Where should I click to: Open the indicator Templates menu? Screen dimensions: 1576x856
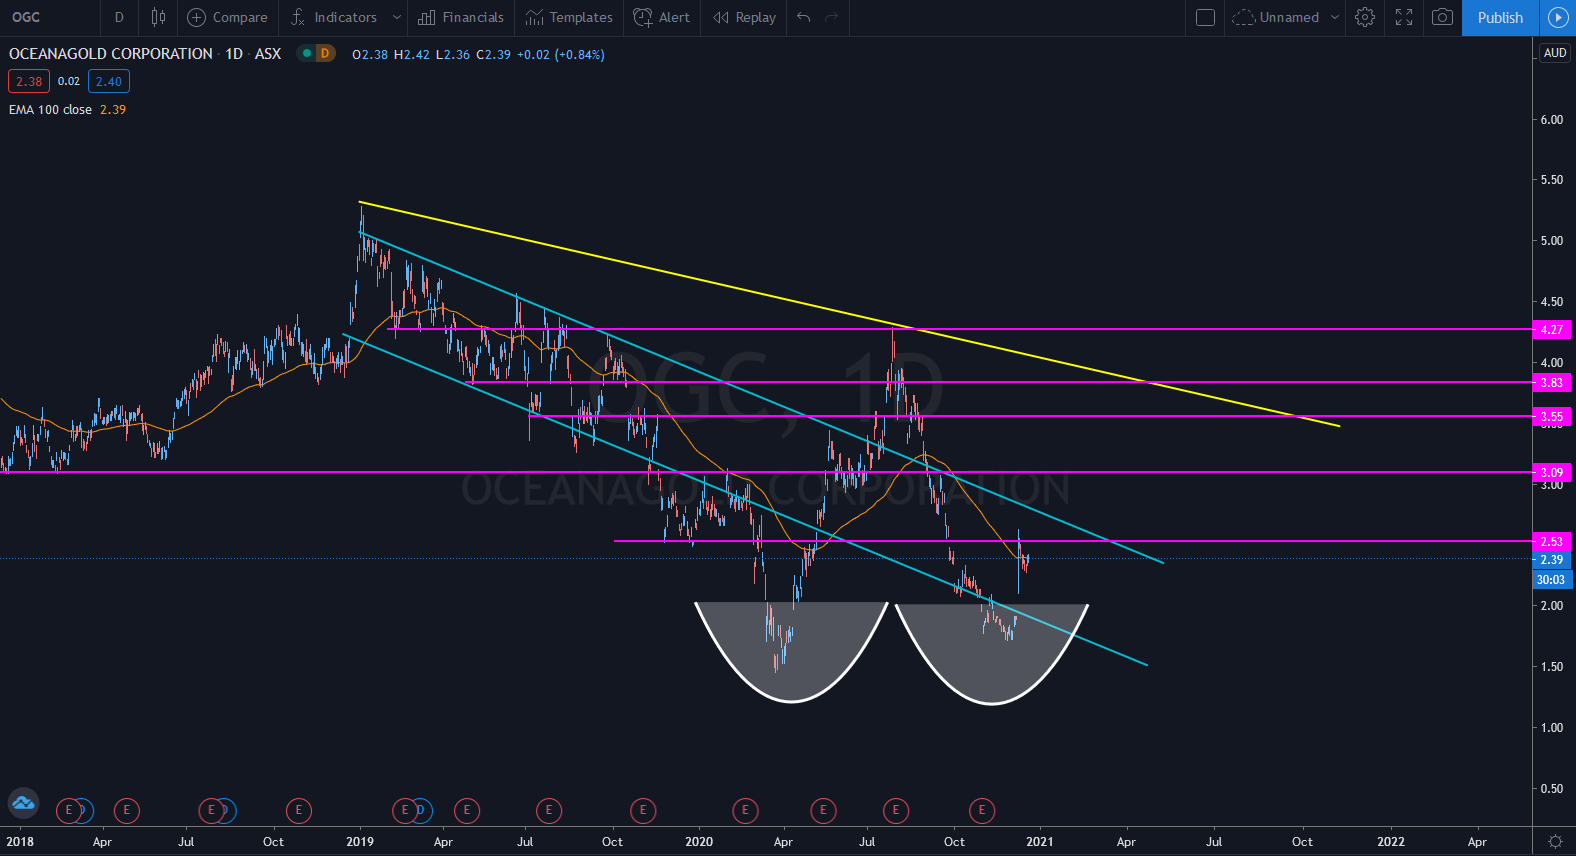[569, 17]
